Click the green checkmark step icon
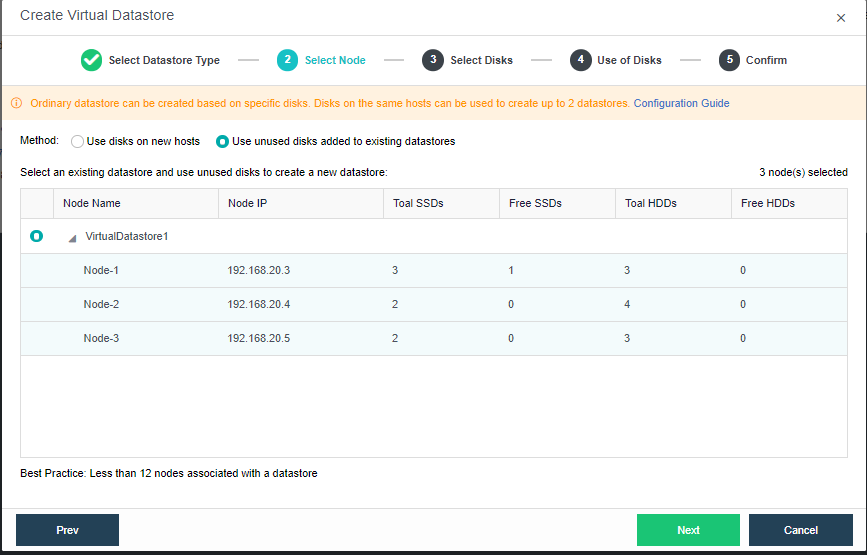The image size is (867, 555). [x=91, y=60]
